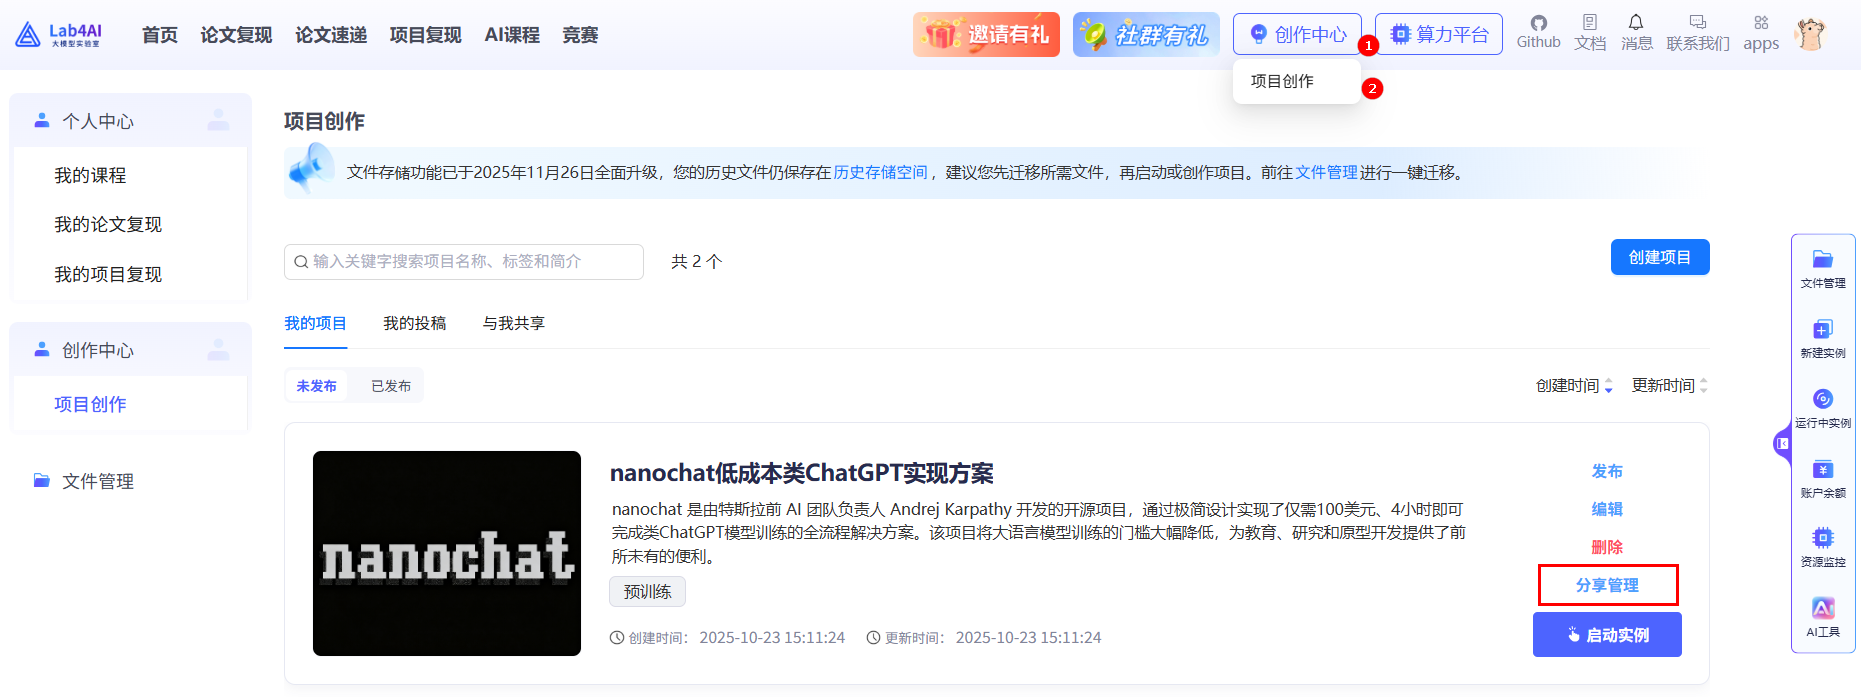
Task: Select the 未发布 filter
Action: tap(317, 386)
